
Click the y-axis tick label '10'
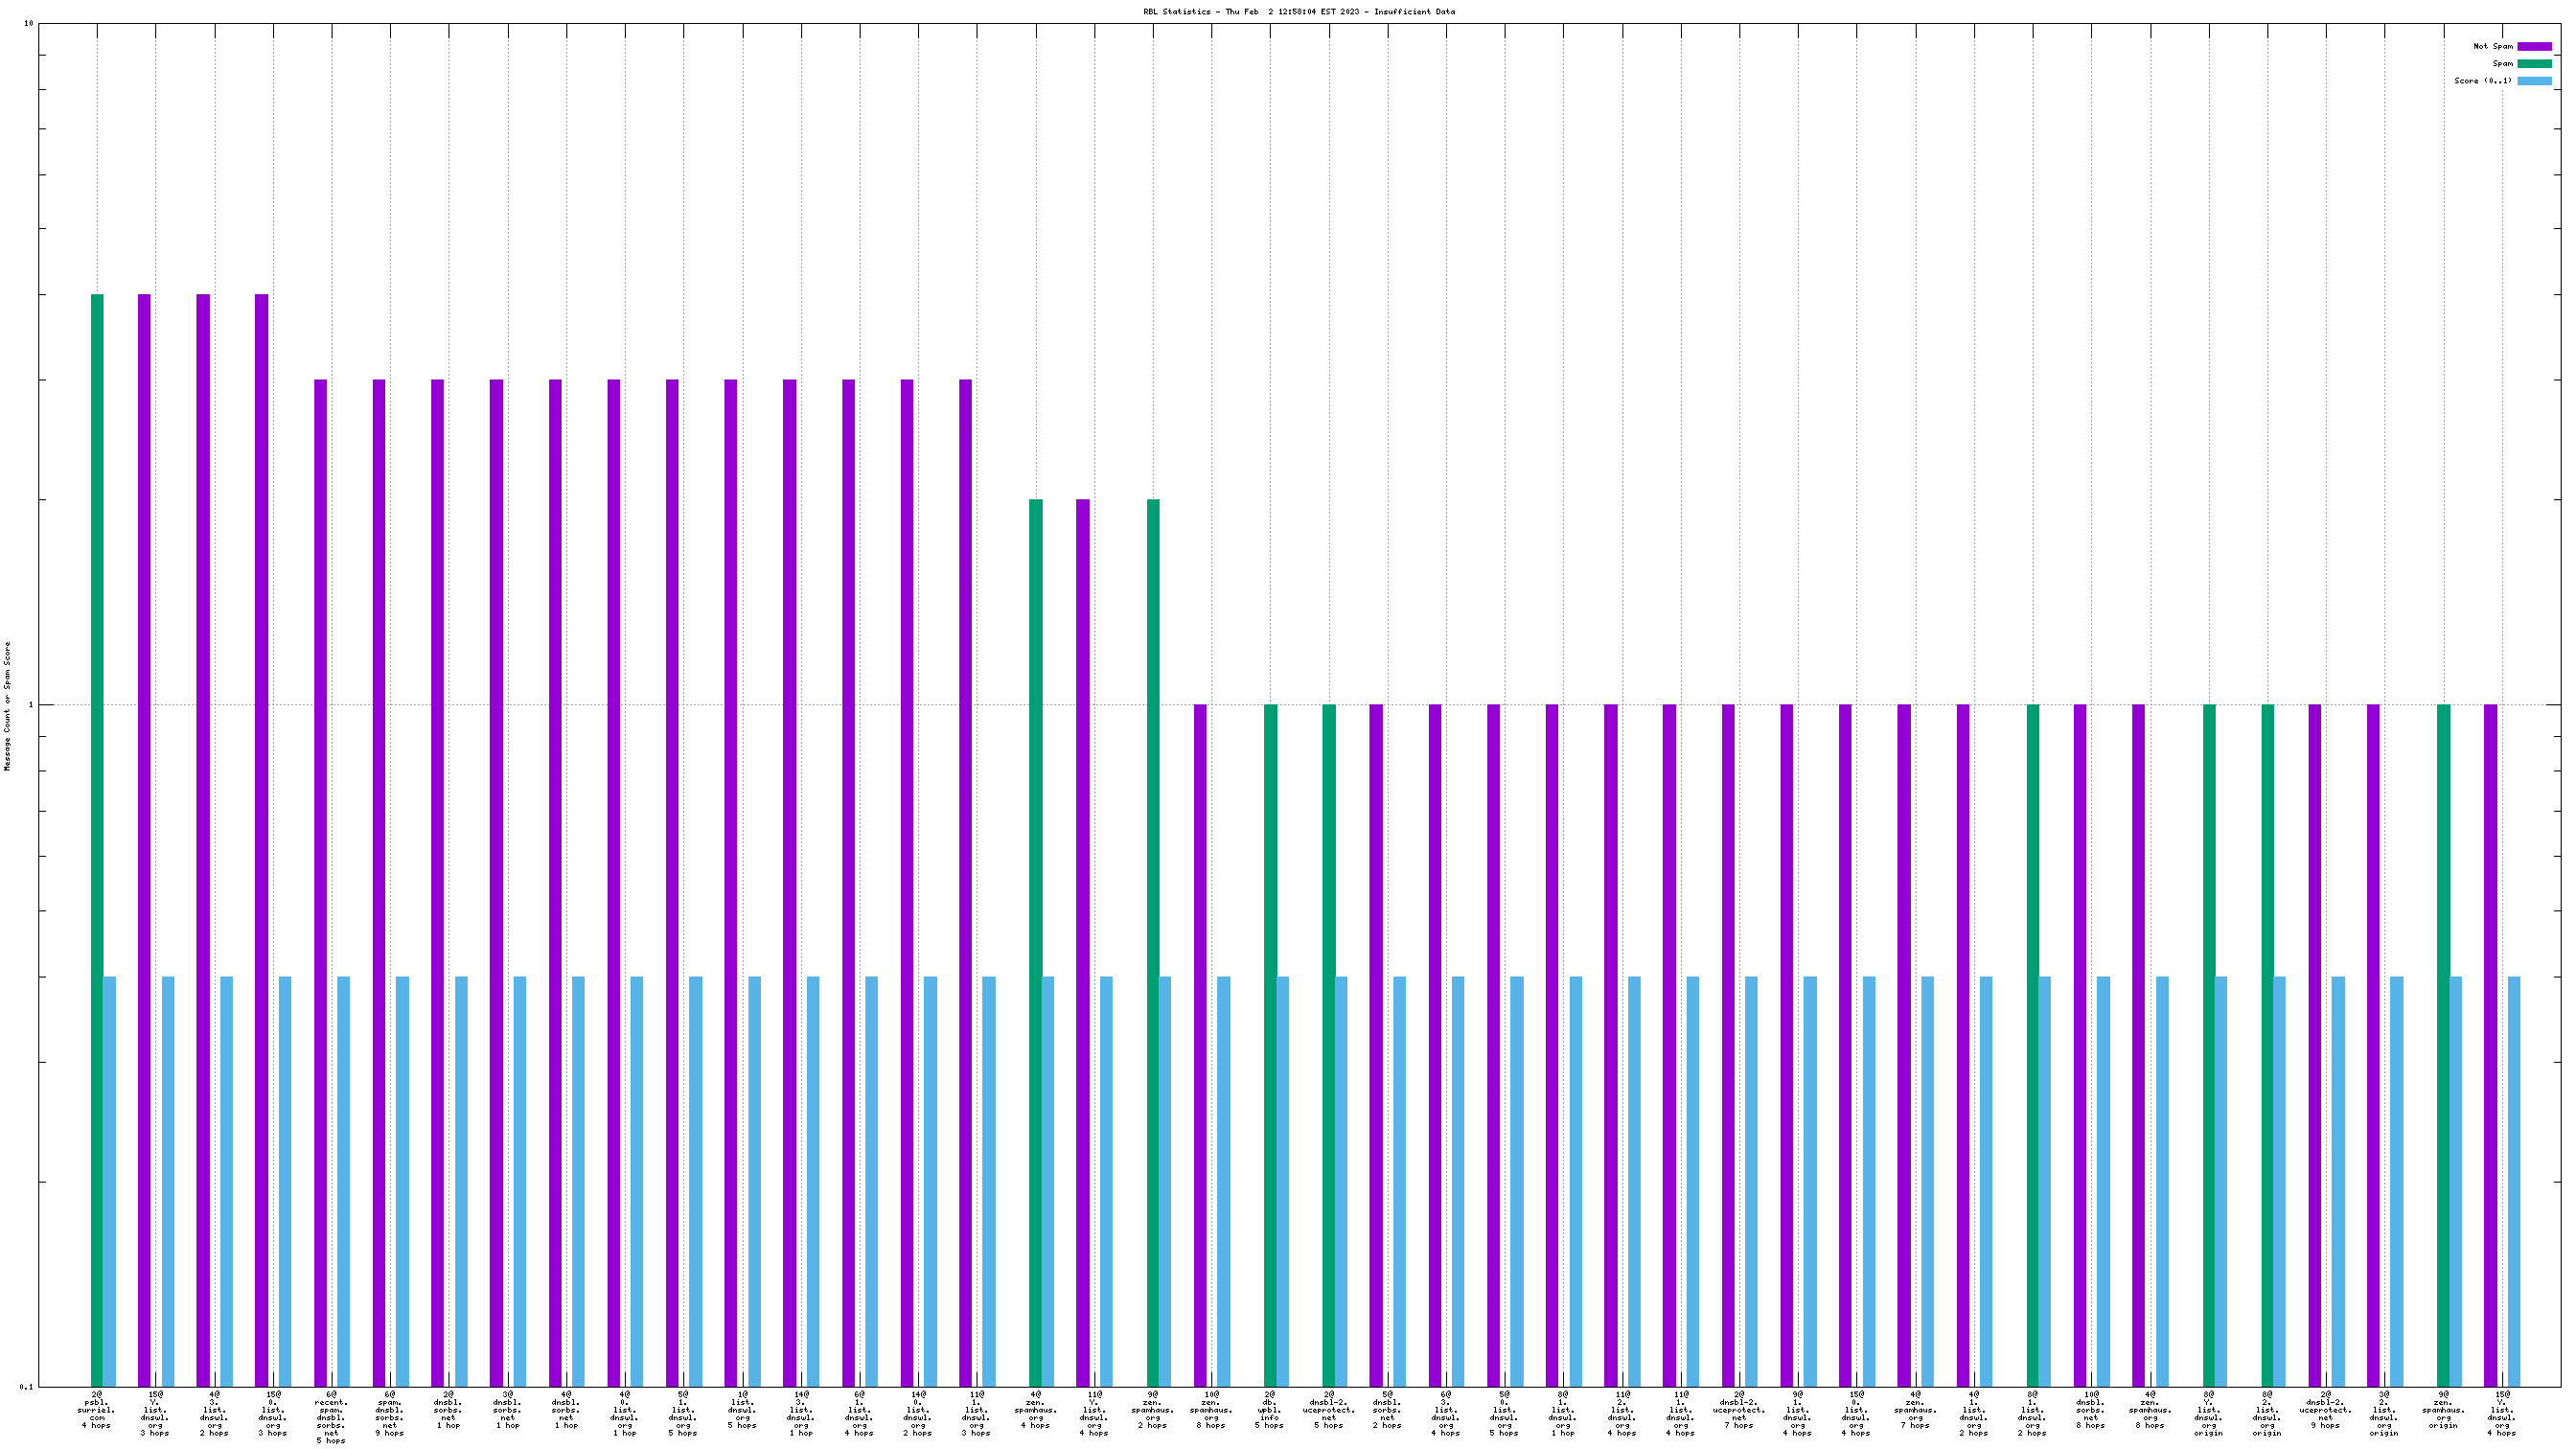(28, 24)
